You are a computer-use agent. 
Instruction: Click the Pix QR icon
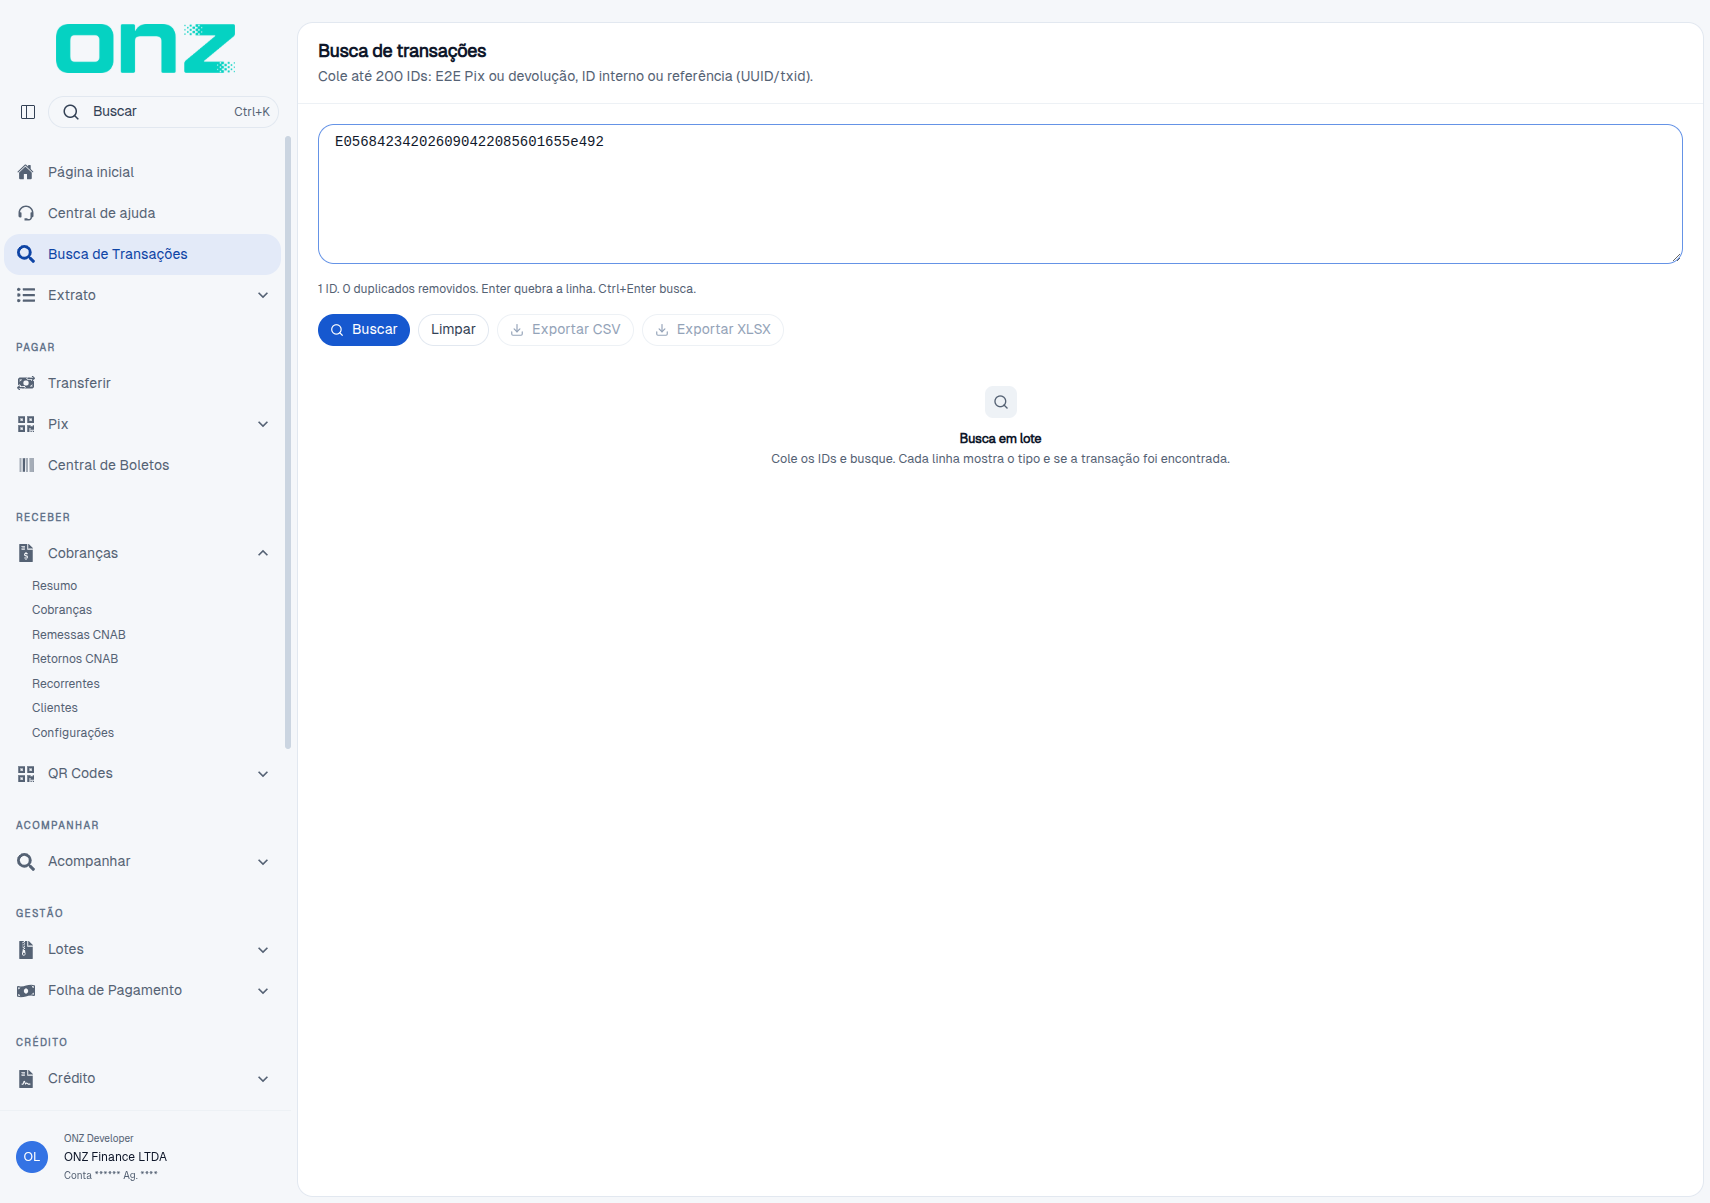point(26,424)
